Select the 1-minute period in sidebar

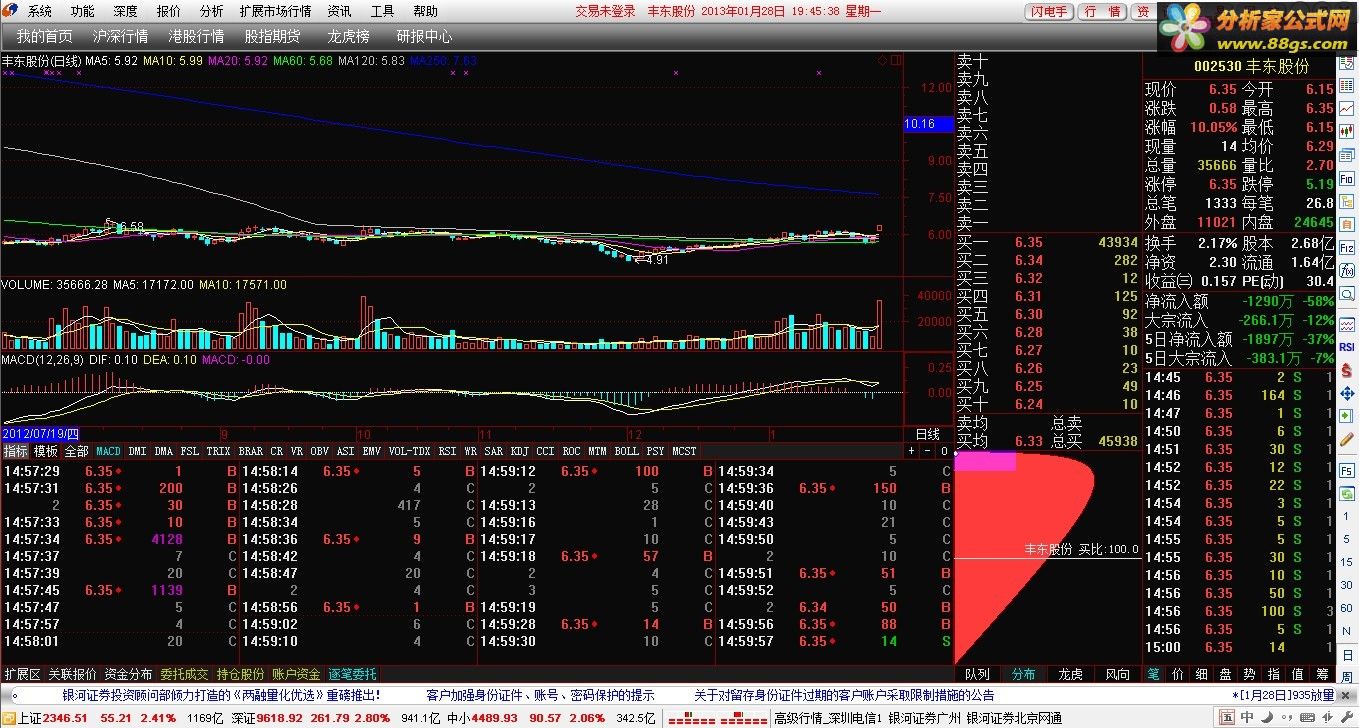pyautogui.click(x=1347, y=515)
